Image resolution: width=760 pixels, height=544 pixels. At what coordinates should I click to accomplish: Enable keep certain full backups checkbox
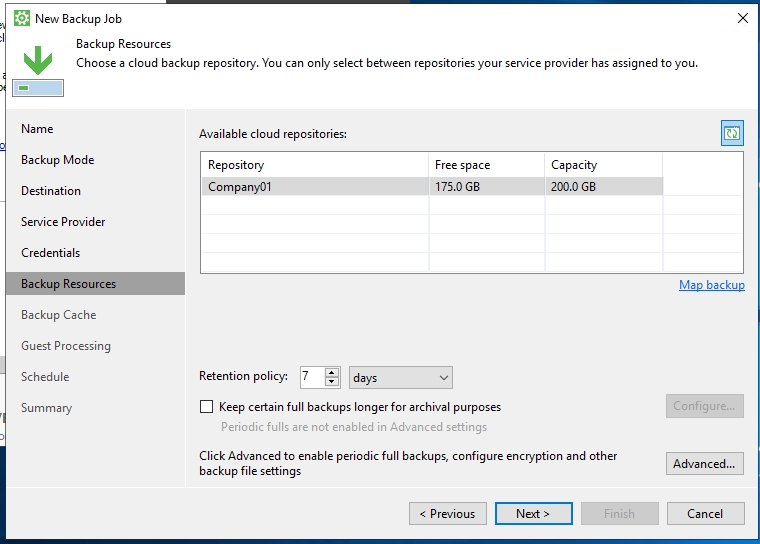click(207, 407)
